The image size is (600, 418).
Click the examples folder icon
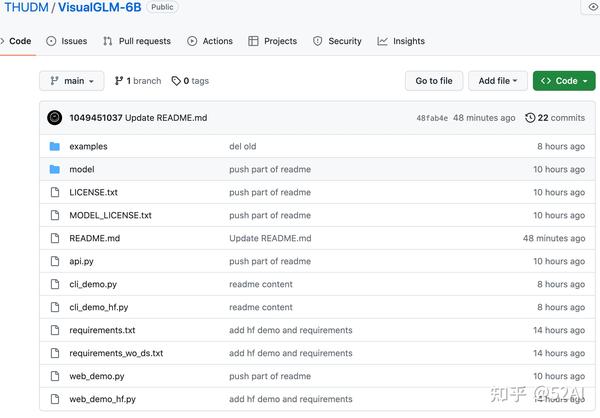point(55,146)
